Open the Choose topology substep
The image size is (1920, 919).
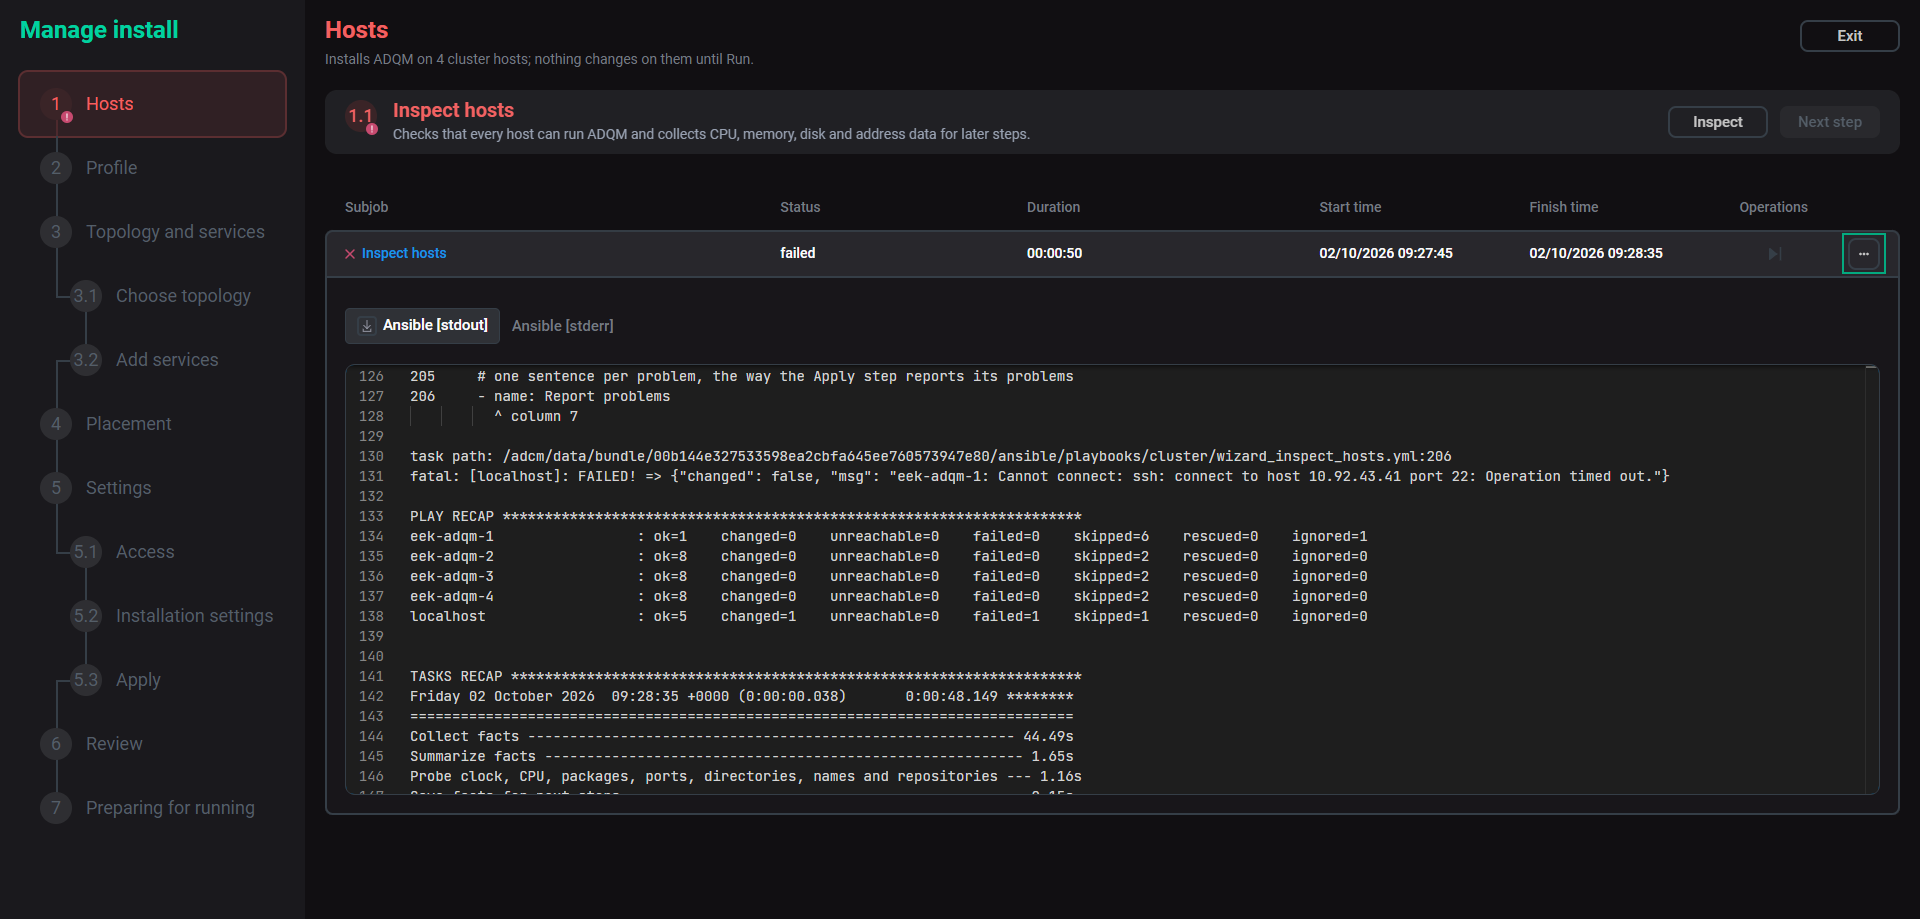(183, 296)
